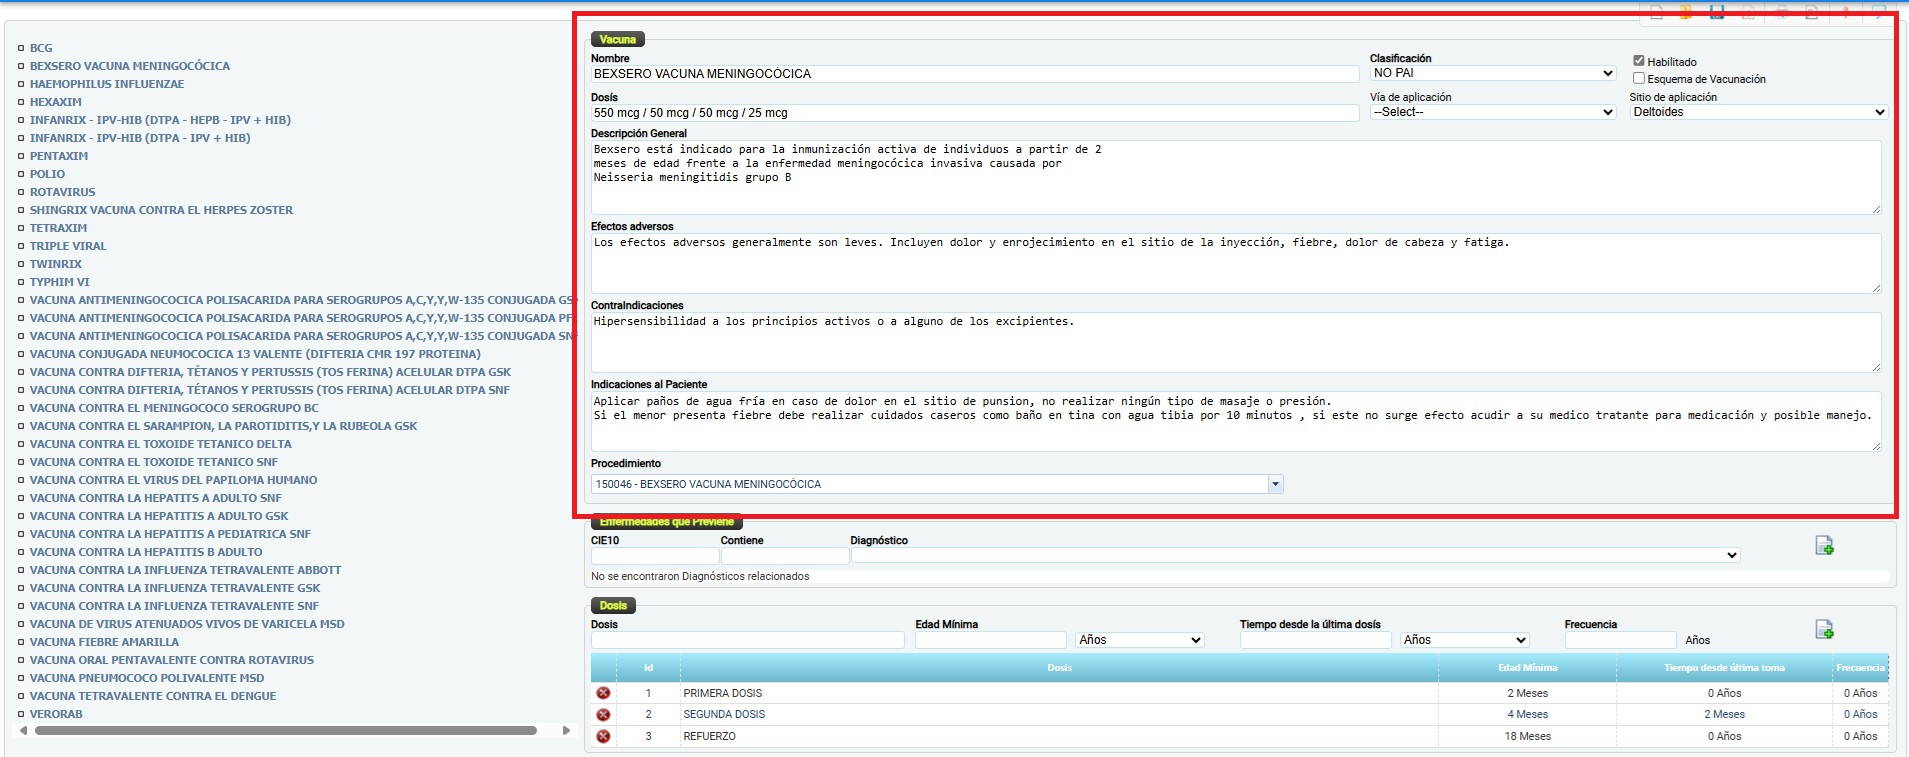Focus the Edad Mínima input field
The width and height of the screenshot is (1909, 757).
click(x=991, y=640)
